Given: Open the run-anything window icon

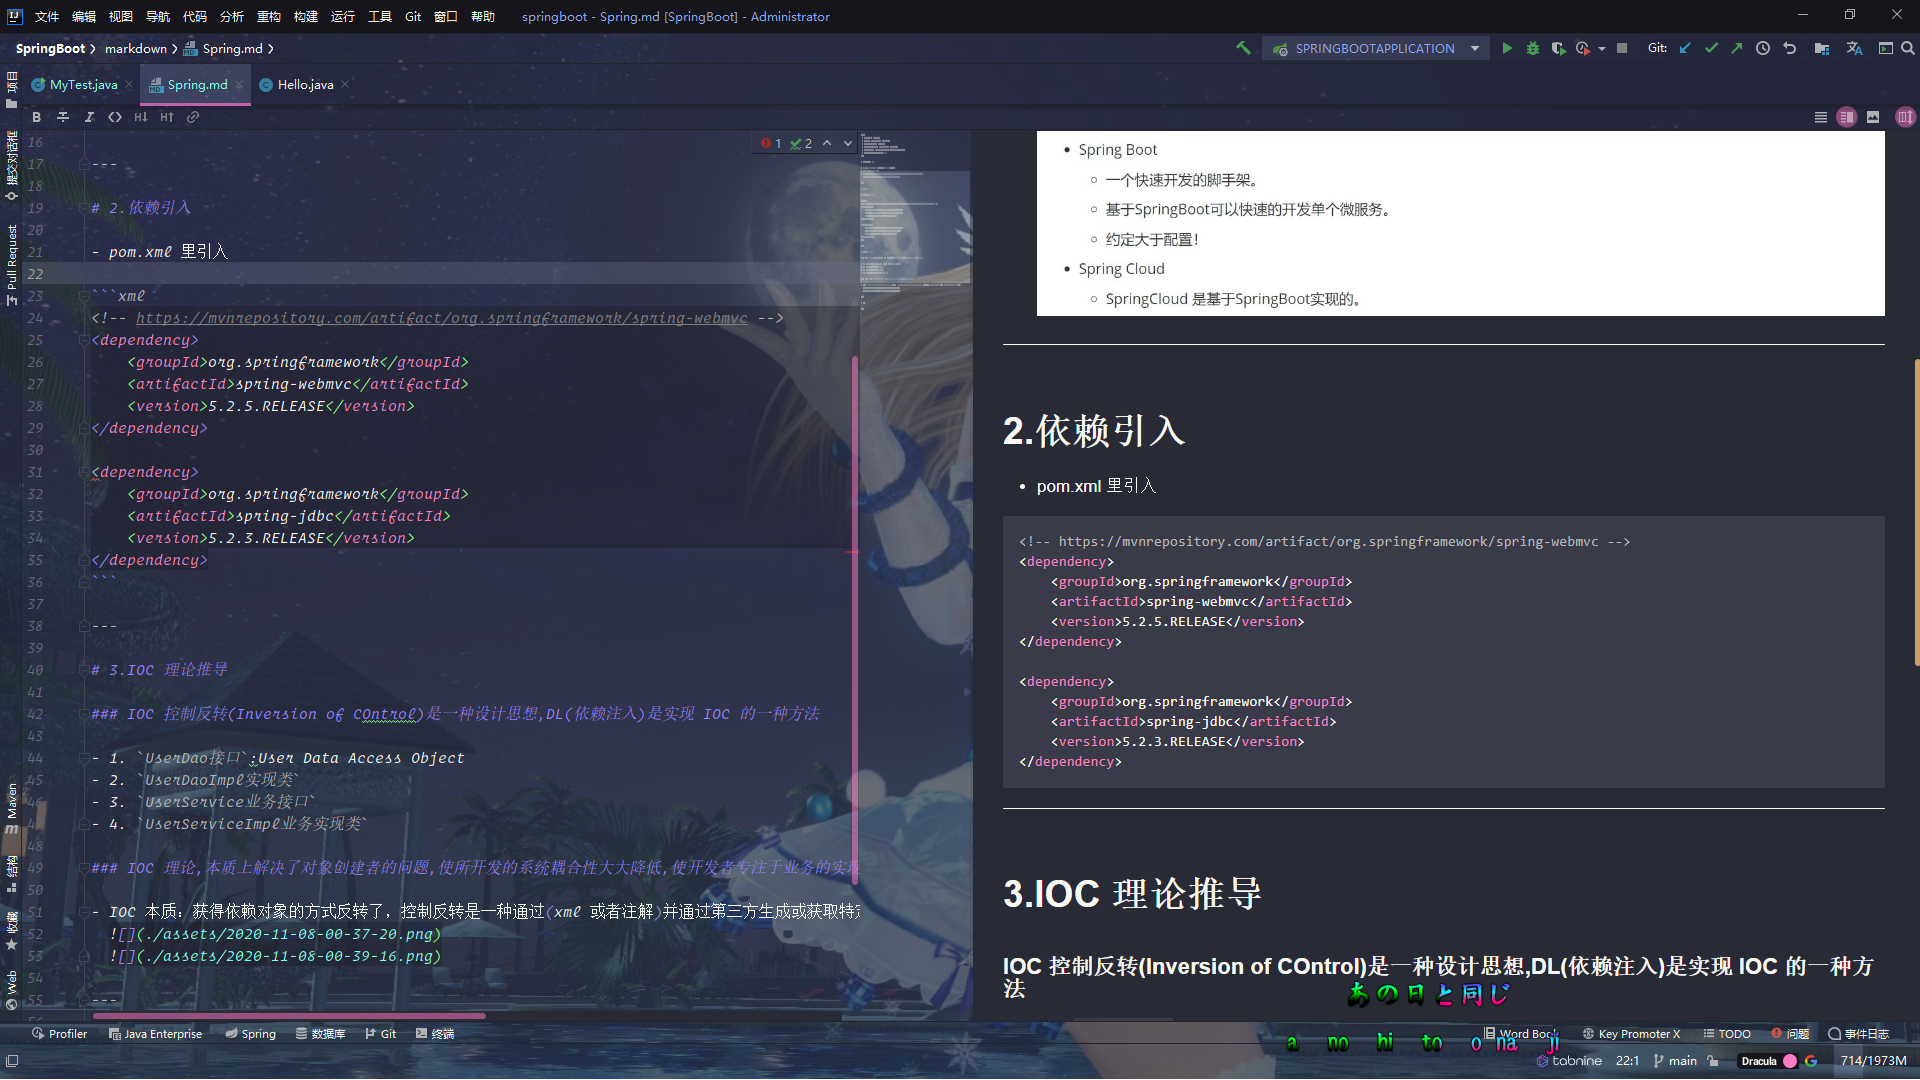Looking at the screenshot, I should click(1886, 48).
